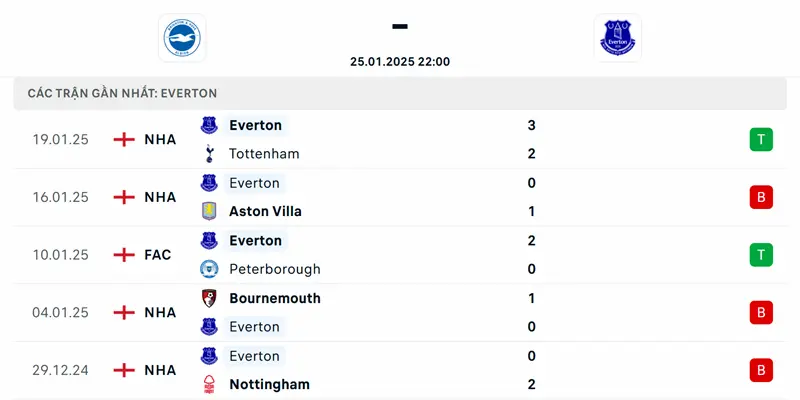The height and width of the screenshot is (400, 800).
Task: Click the FAC competition label
Action: tap(157, 255)
